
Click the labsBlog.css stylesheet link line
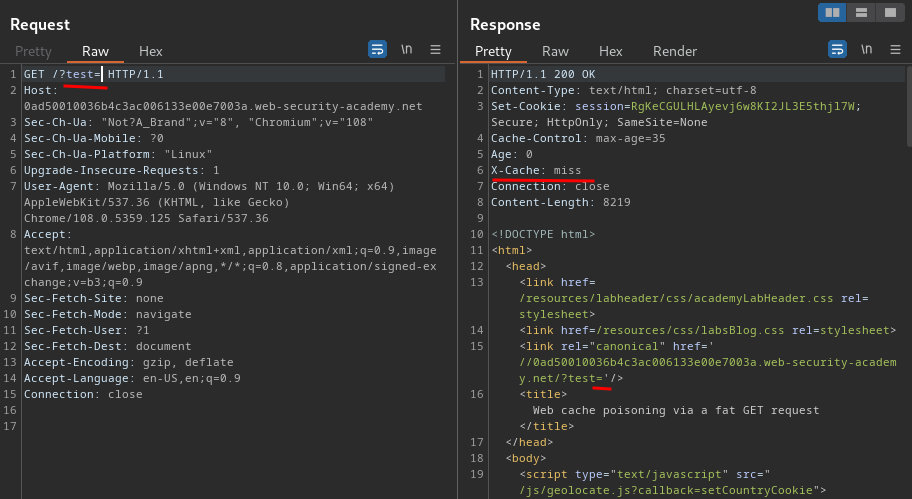click(708, 330)
